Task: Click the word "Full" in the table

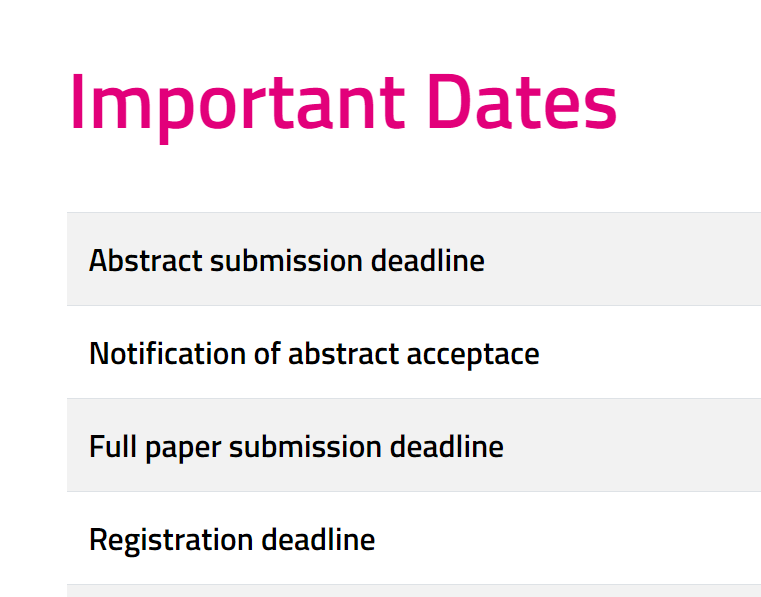Action: (x=110, y=446)
